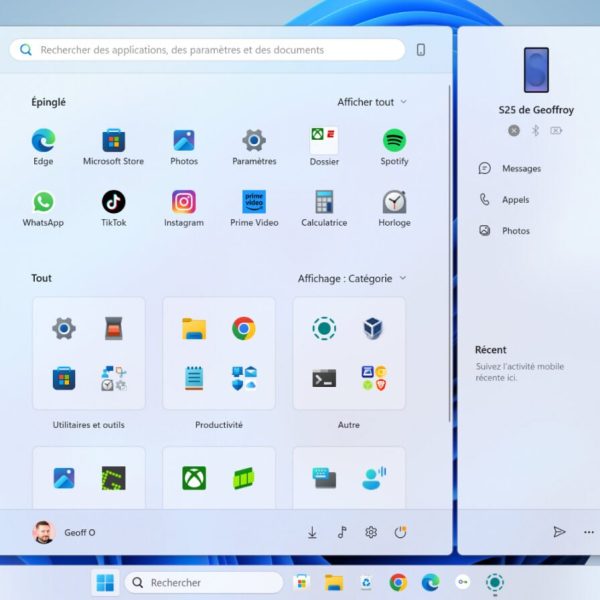The width and height of the screenshot is (600, 600).
Task: Open the green film strip app icon
Action: (244, 478)
